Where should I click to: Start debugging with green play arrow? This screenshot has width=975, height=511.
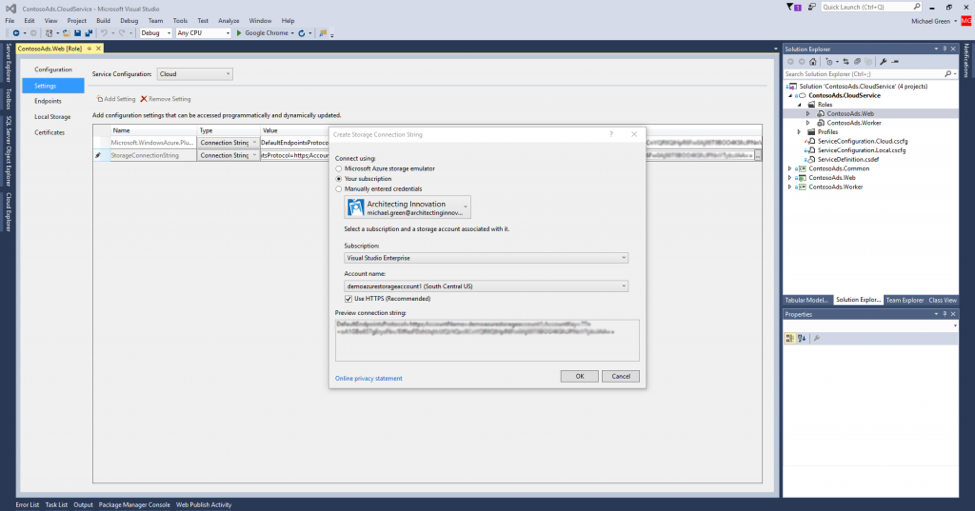point(239,33)
